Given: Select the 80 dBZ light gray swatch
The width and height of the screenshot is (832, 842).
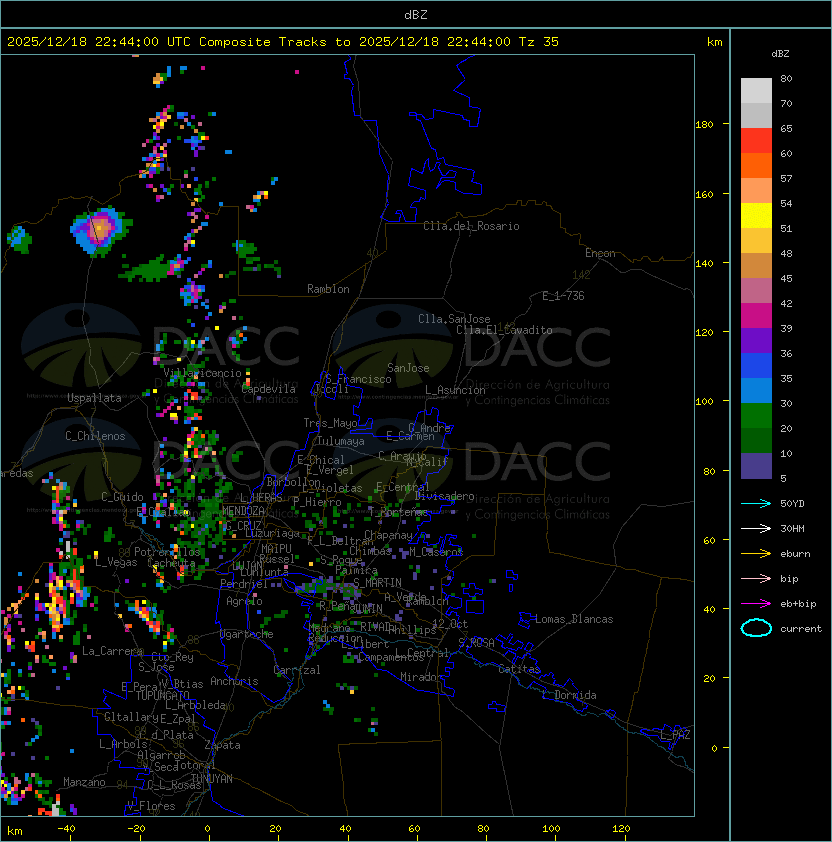Looking at the screenshot, I should (756, 90).
